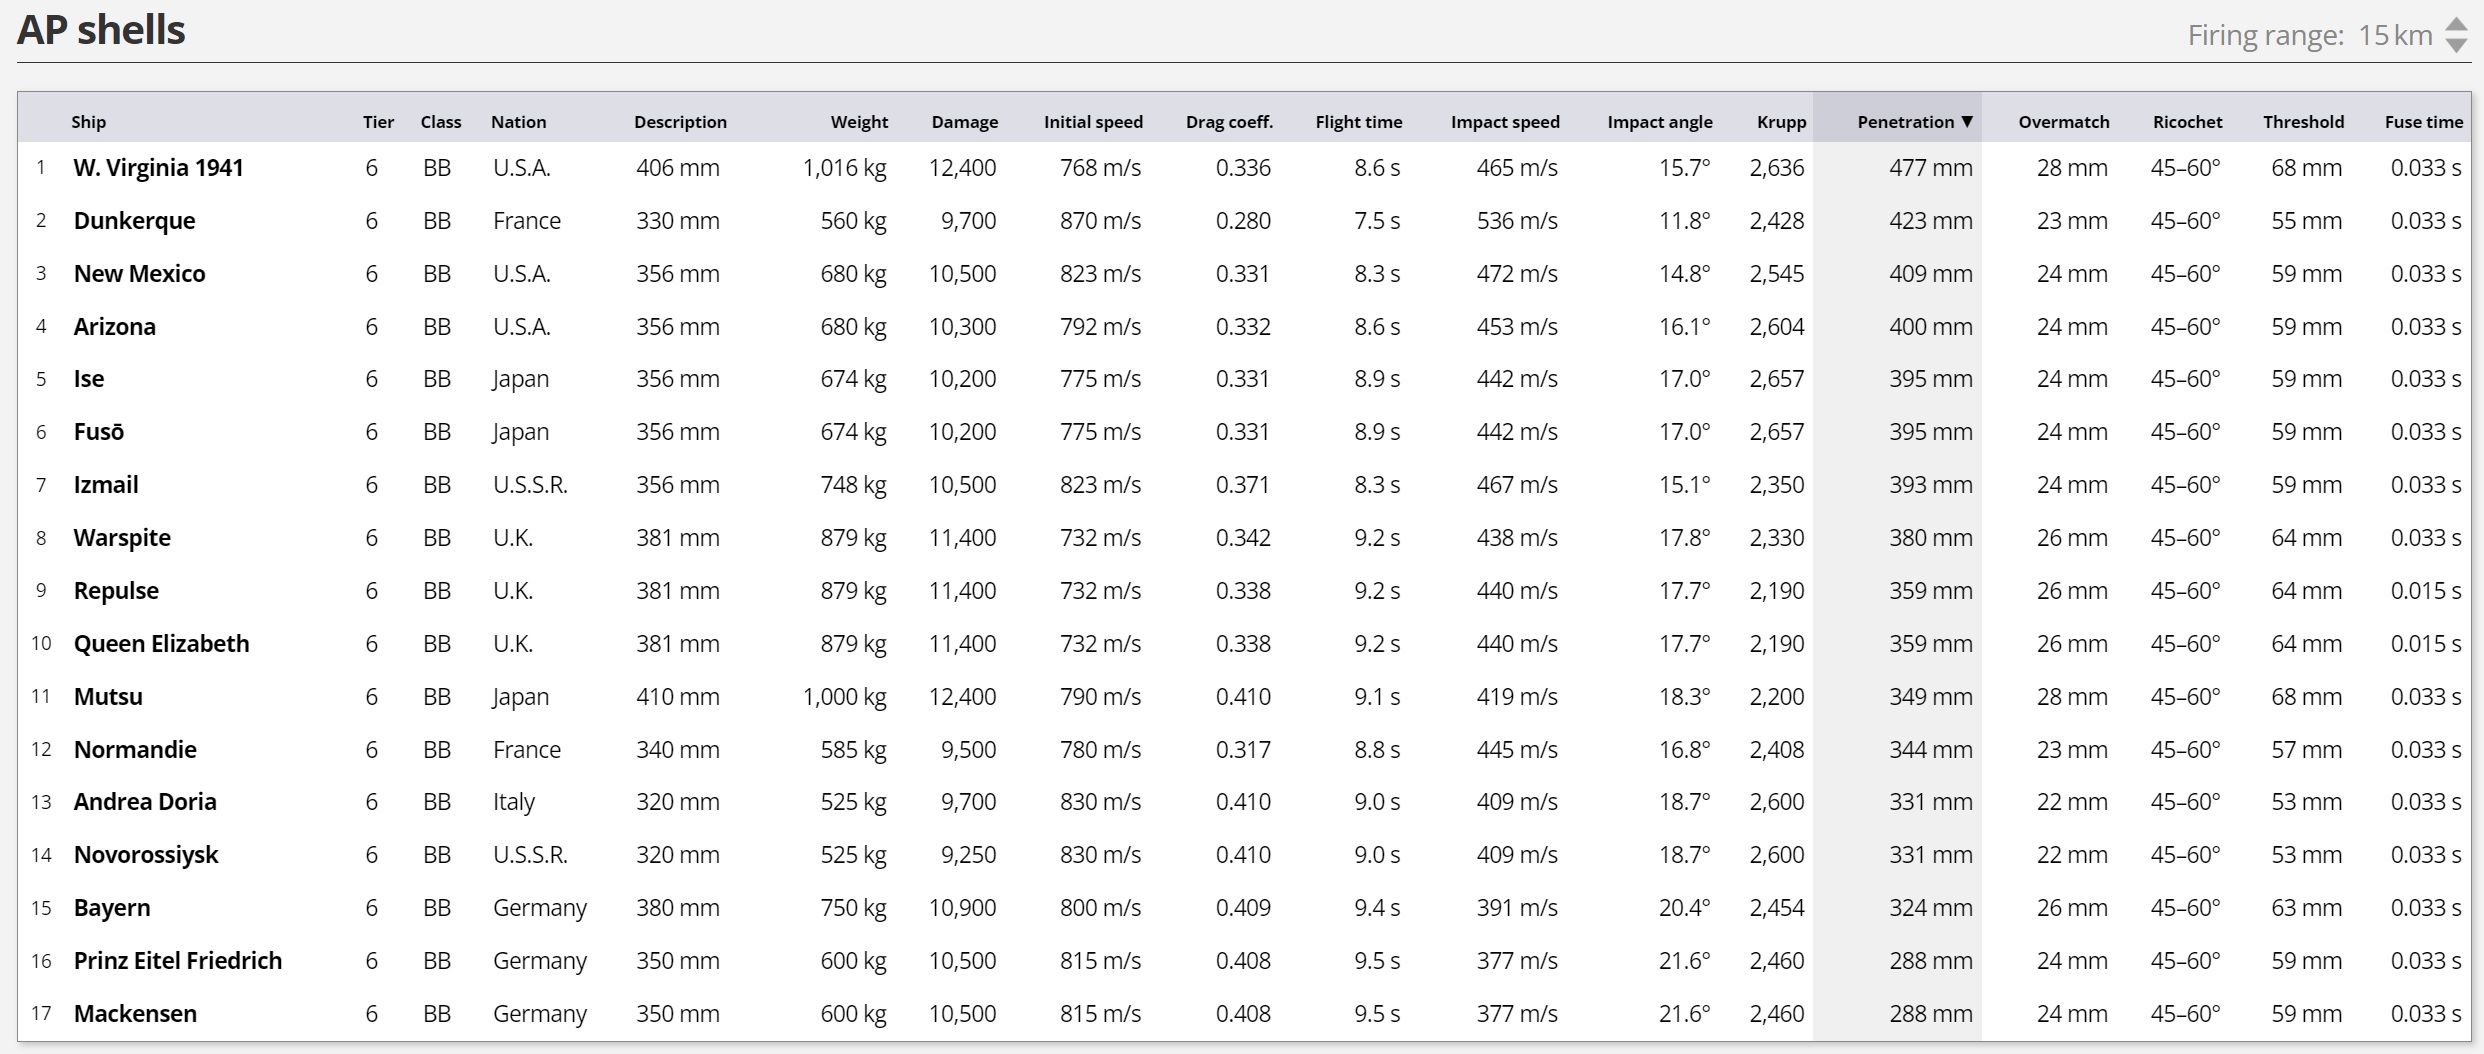
Task: Sort by the Class column header
Action: click(x=441, y=122)
